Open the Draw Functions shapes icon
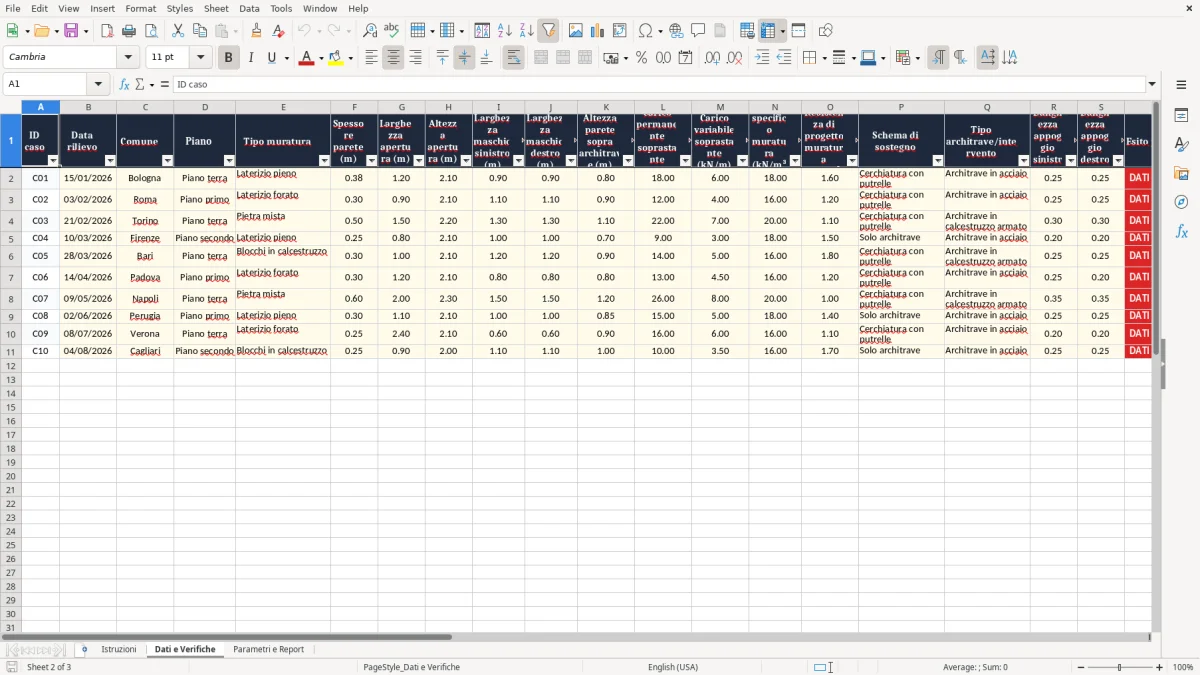This screenshot has width=1200, height=675. pyautogui.click(x=826, y=31)
